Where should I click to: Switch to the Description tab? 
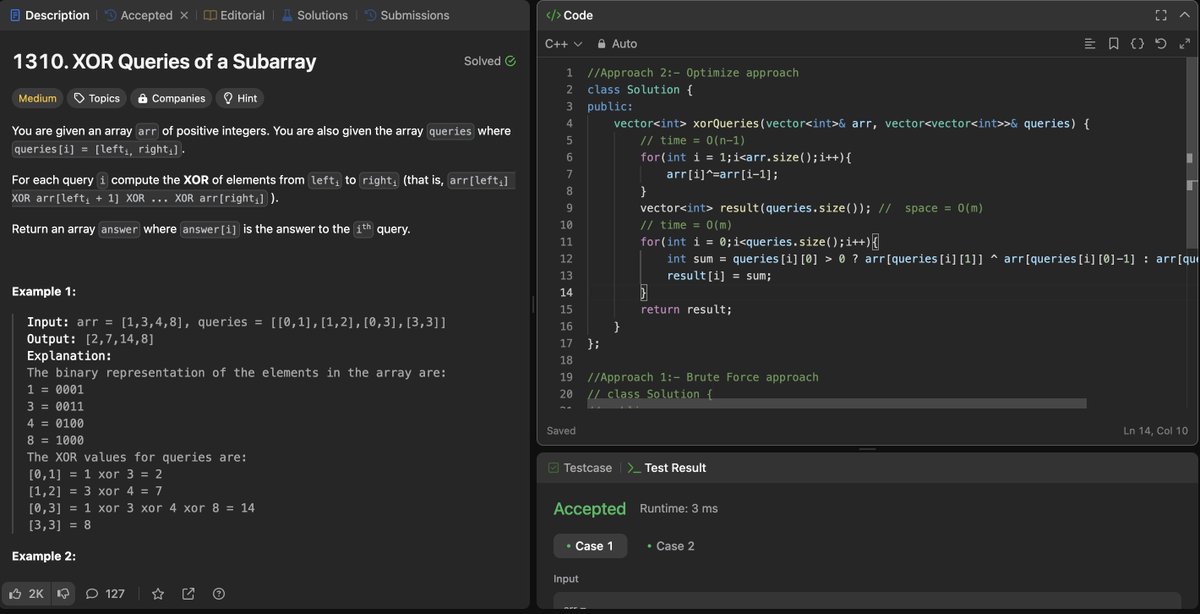[x=48, y=15]
